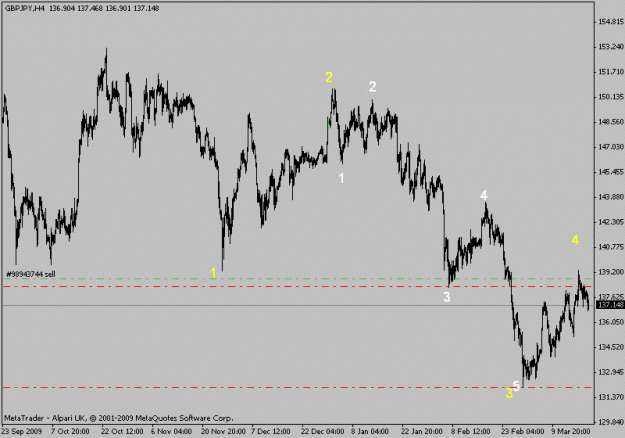Viewport: 625px width, 438px height.
Task: Click the 150.135 price scale value
Action: point(611,97)
